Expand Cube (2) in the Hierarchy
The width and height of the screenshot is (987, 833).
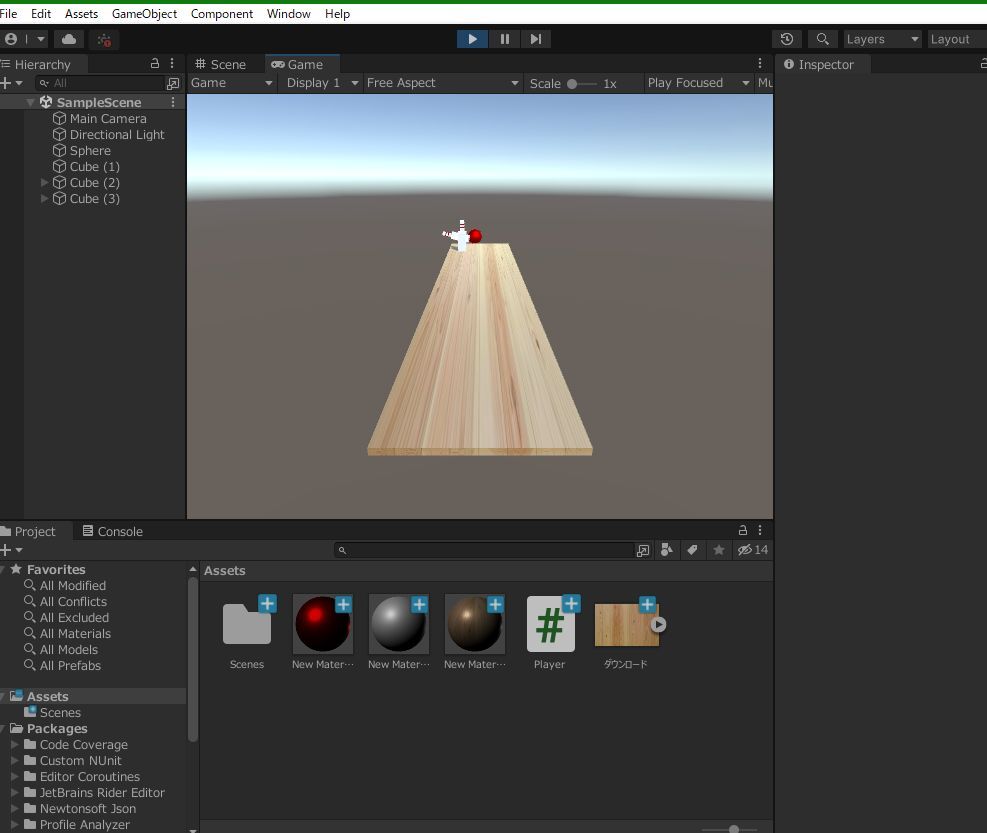[44, 183]
